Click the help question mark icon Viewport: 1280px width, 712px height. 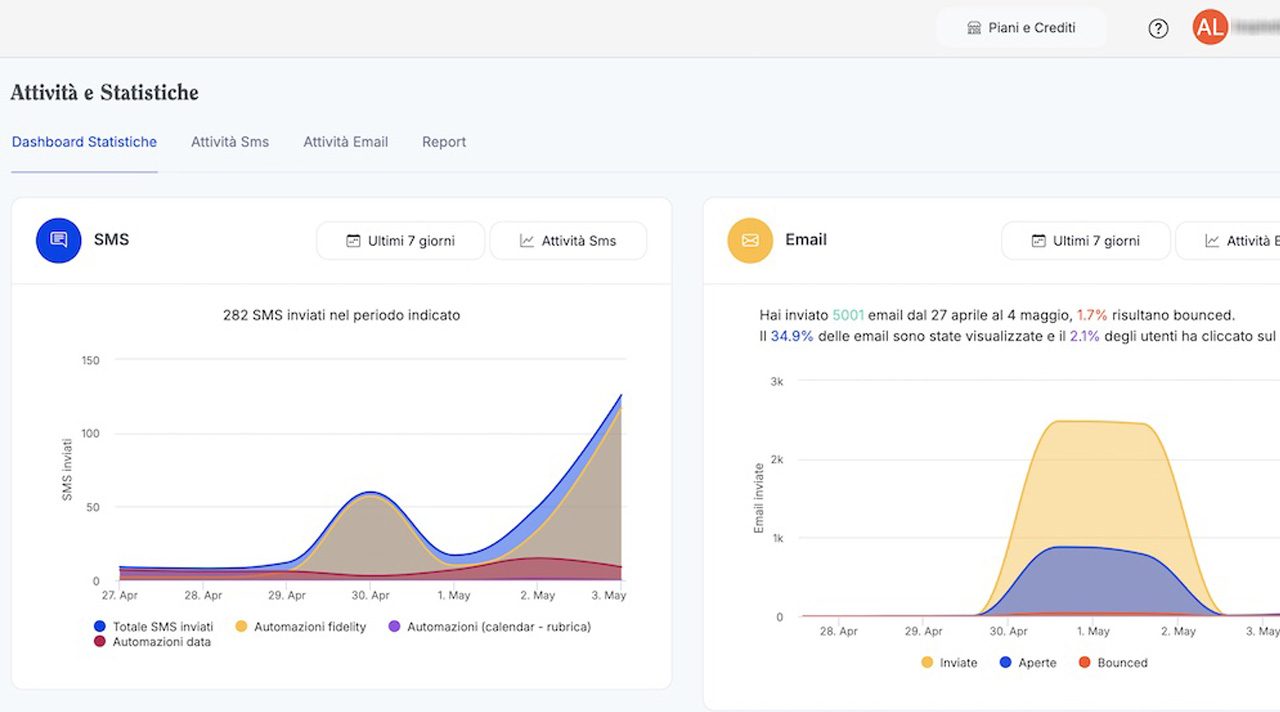click(x=1158, y=28)
